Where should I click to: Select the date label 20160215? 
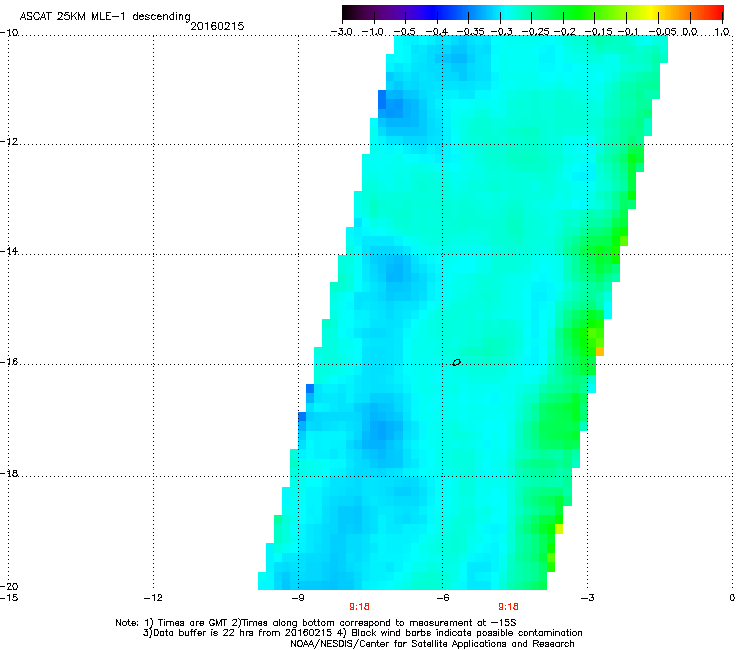(x=217, y=26)
